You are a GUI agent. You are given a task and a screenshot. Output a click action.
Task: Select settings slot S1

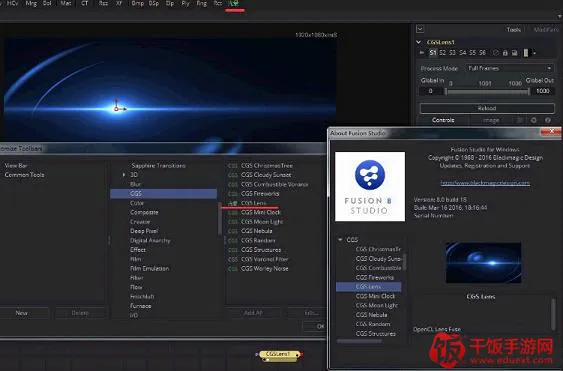coord(433,53)
